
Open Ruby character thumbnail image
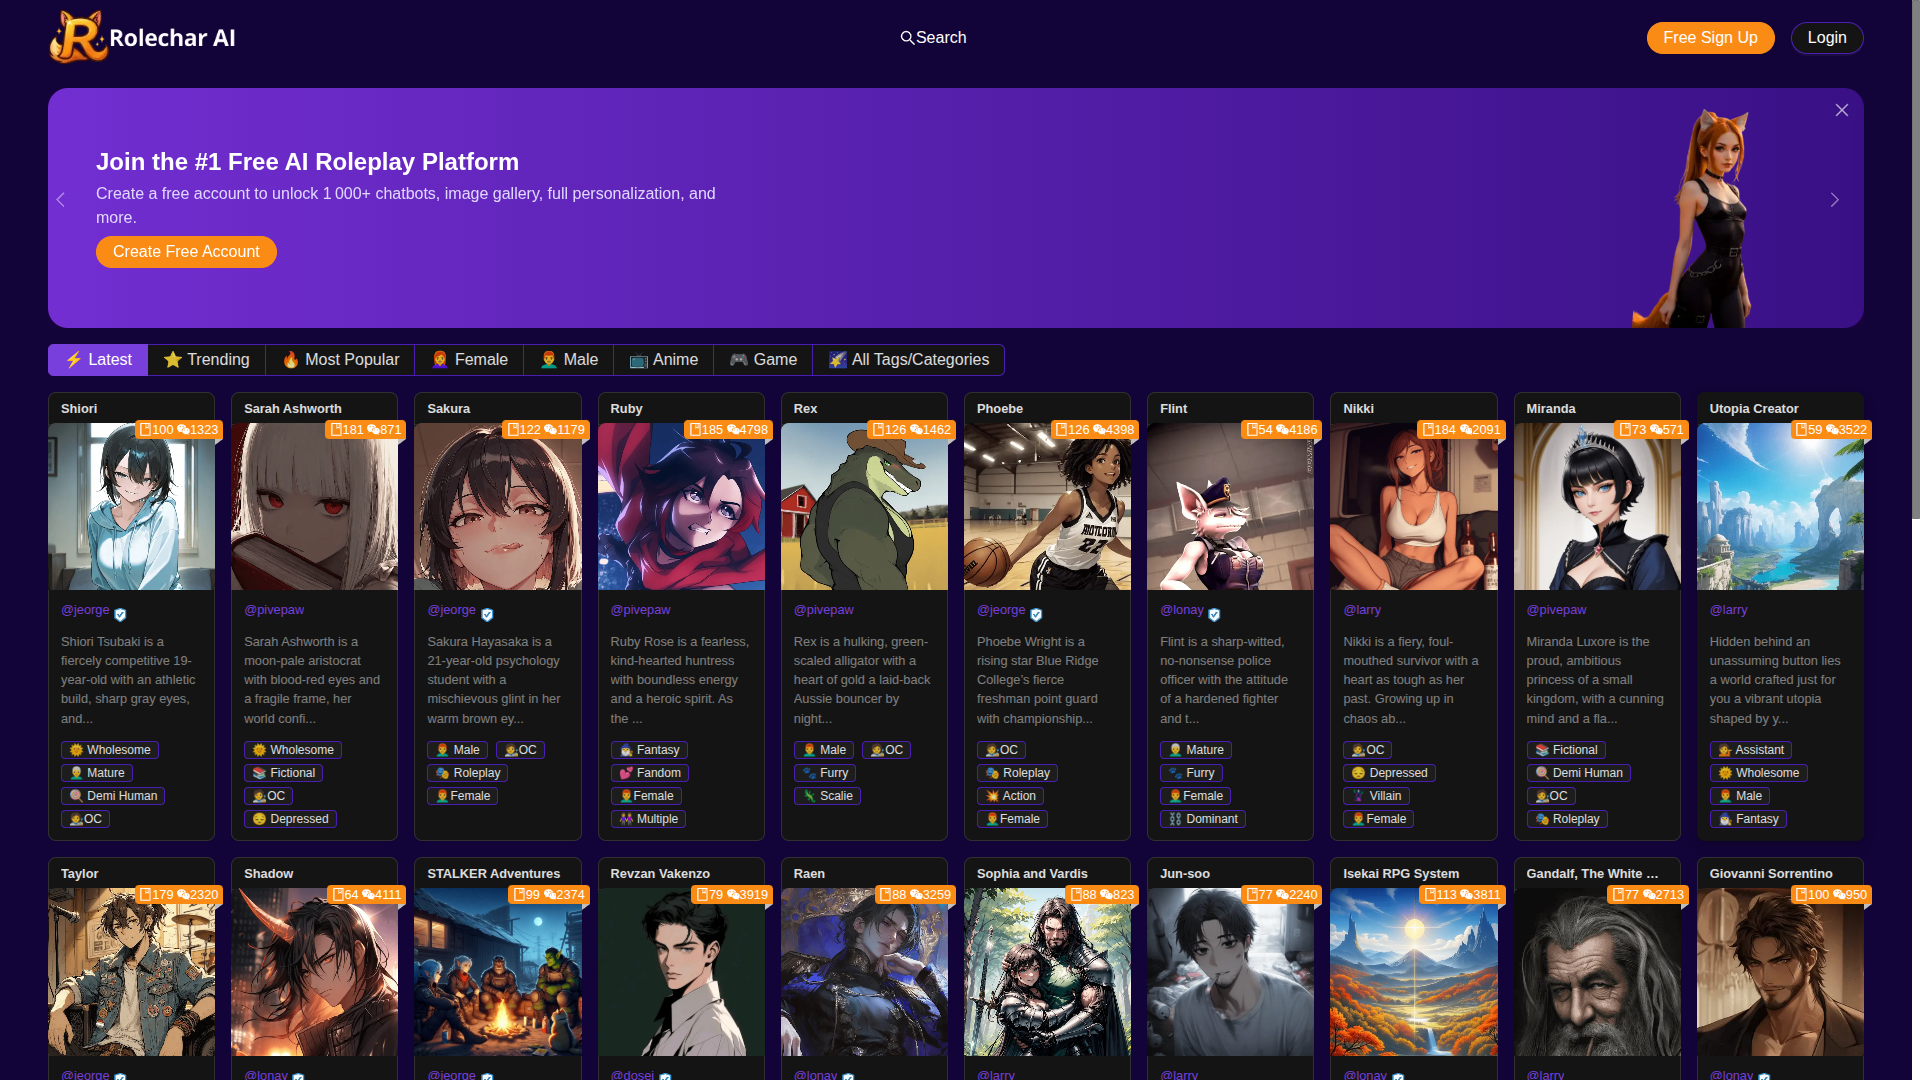[x=681, y=507]
